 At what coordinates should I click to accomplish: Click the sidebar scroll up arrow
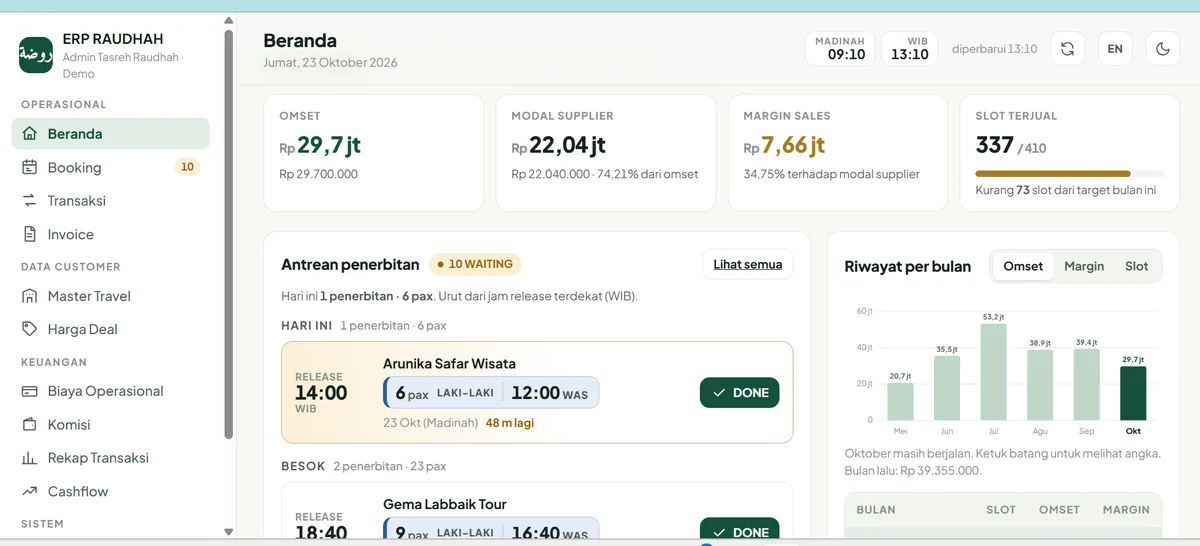pos(229,20)
